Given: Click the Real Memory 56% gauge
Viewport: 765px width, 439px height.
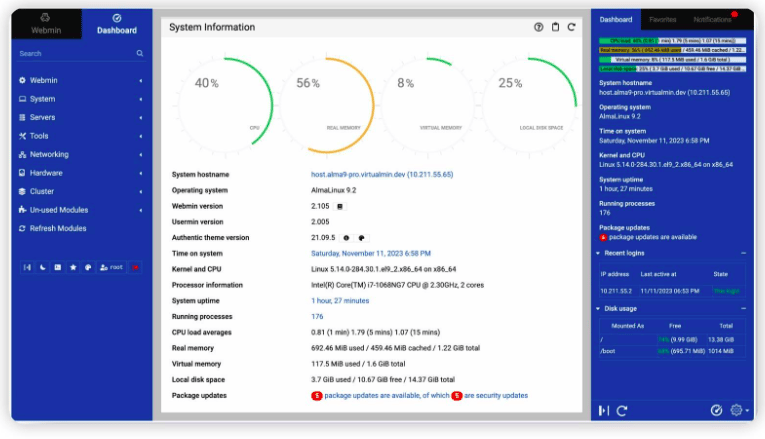Looking at the screenshot, I should (x=327, y=105).
